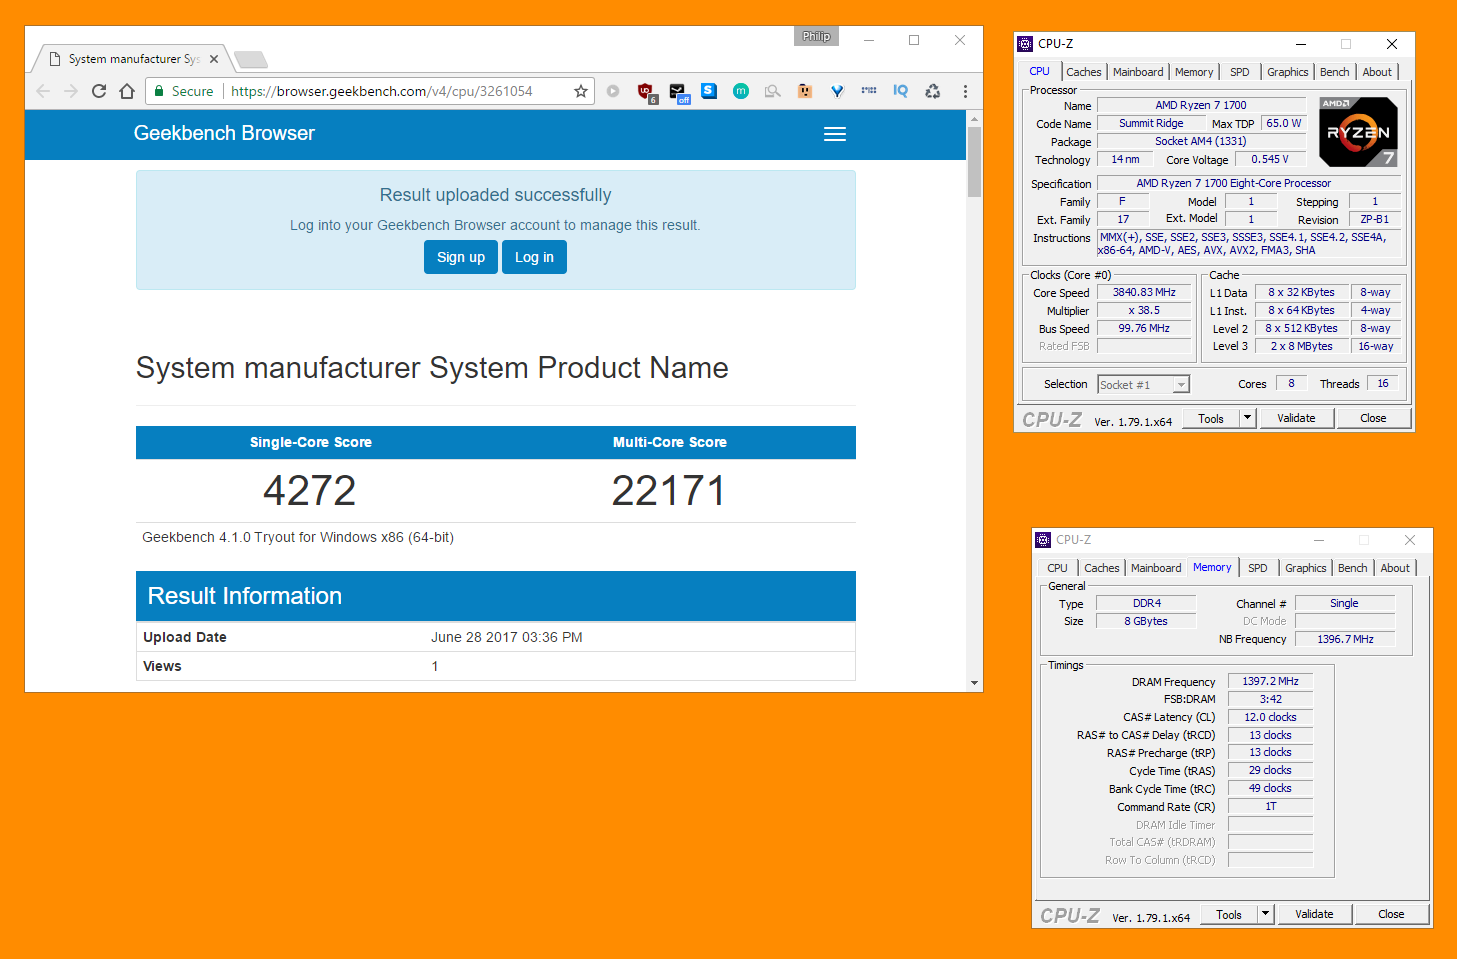This screenshot has height=959, width=1457.
Task: Click the Sign up button
Action: tap(461, 257)
